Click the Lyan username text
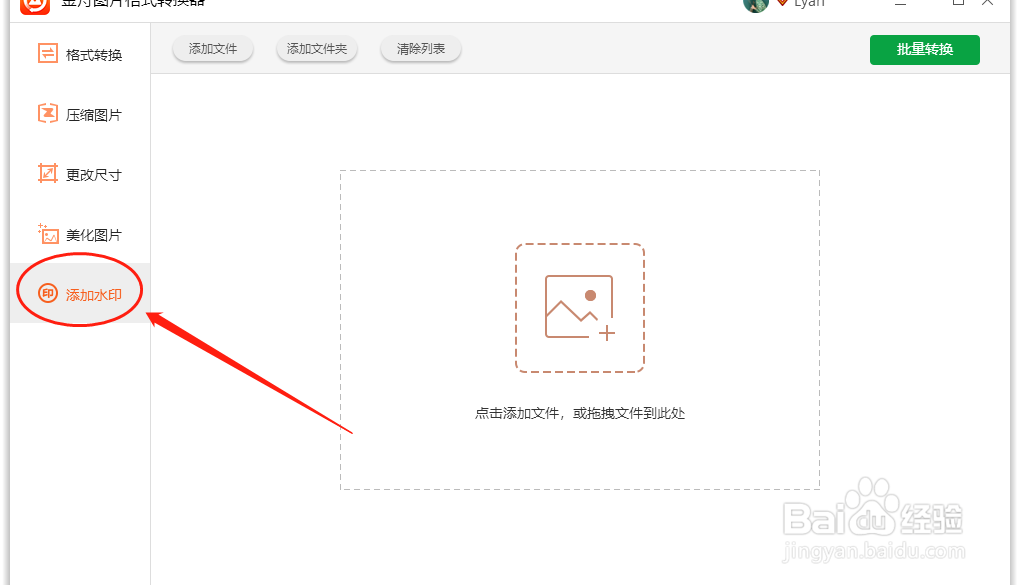 [810, 5]
